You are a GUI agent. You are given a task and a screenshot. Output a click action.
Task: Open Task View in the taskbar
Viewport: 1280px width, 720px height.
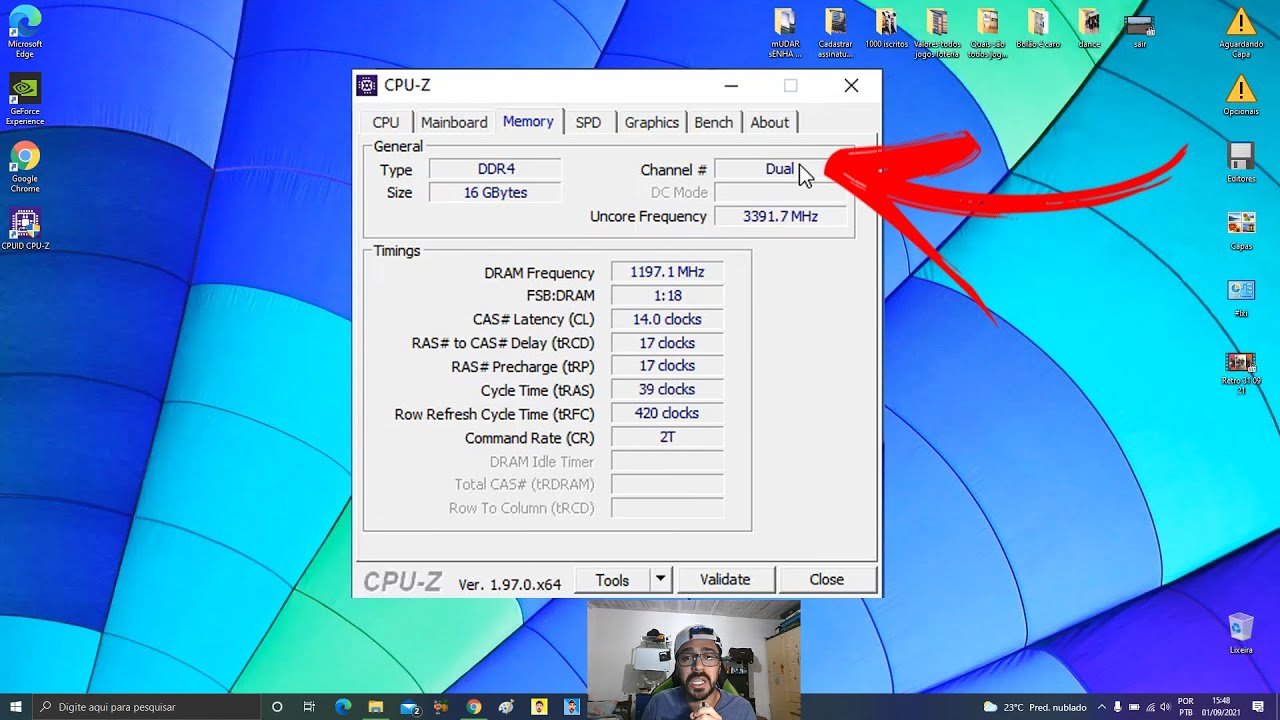click(309, 707)
